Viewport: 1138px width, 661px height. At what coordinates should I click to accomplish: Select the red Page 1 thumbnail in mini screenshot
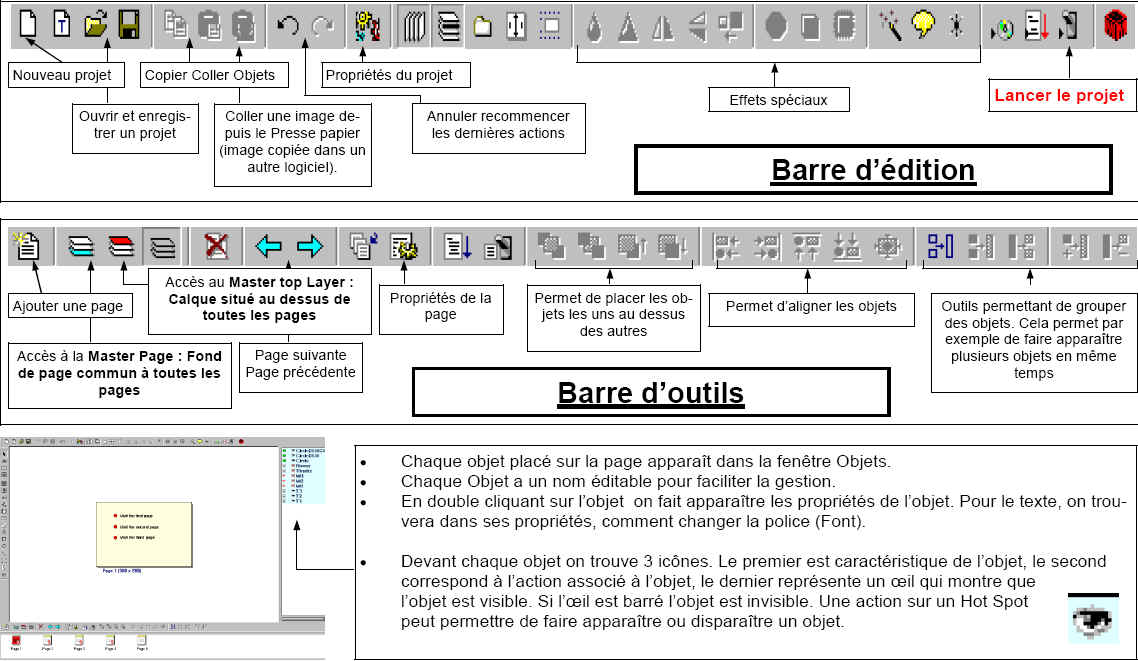pyautogui.click(x=16, y=641)
